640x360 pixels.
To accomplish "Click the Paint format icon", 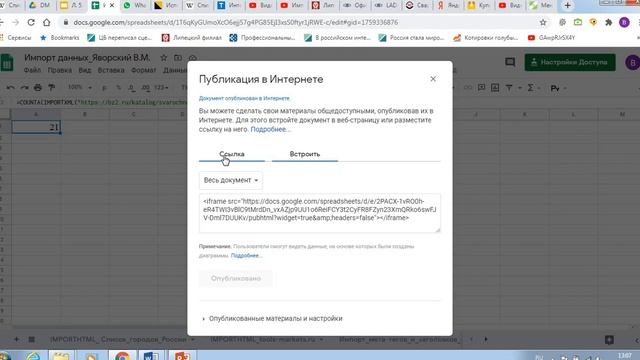I will 51,87.
